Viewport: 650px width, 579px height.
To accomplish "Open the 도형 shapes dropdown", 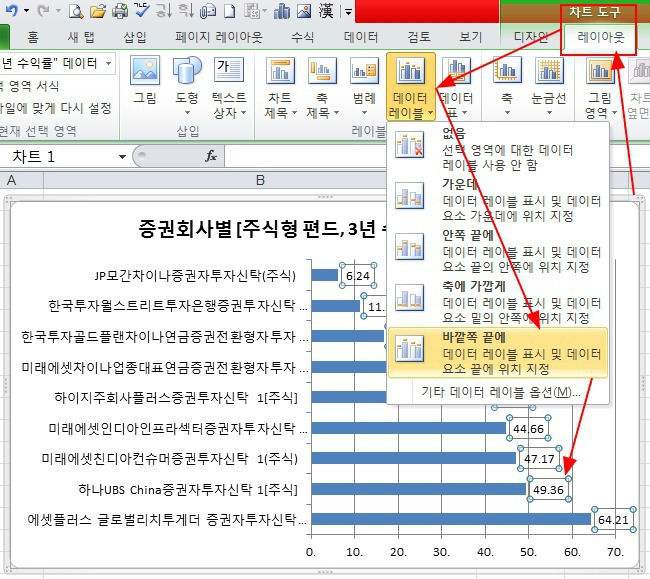I will (187, 86).
